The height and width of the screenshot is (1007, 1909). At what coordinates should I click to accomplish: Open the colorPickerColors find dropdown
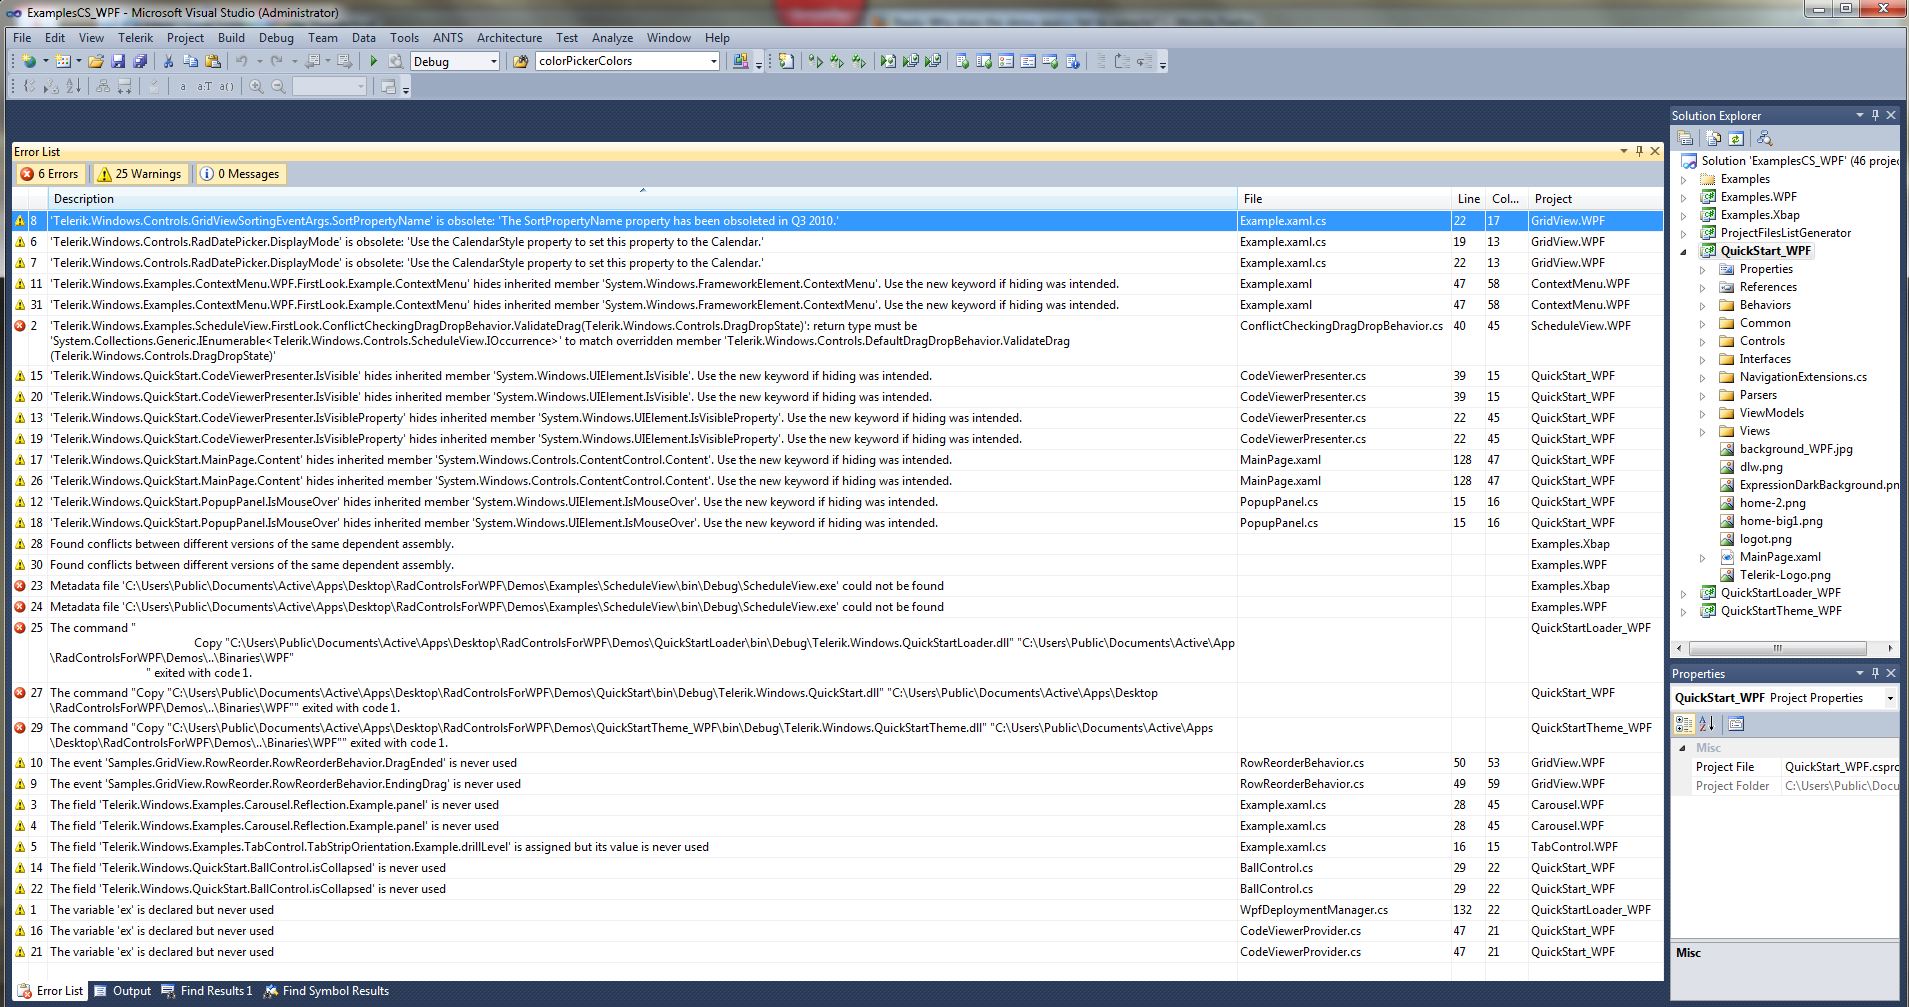click(713, 61)
